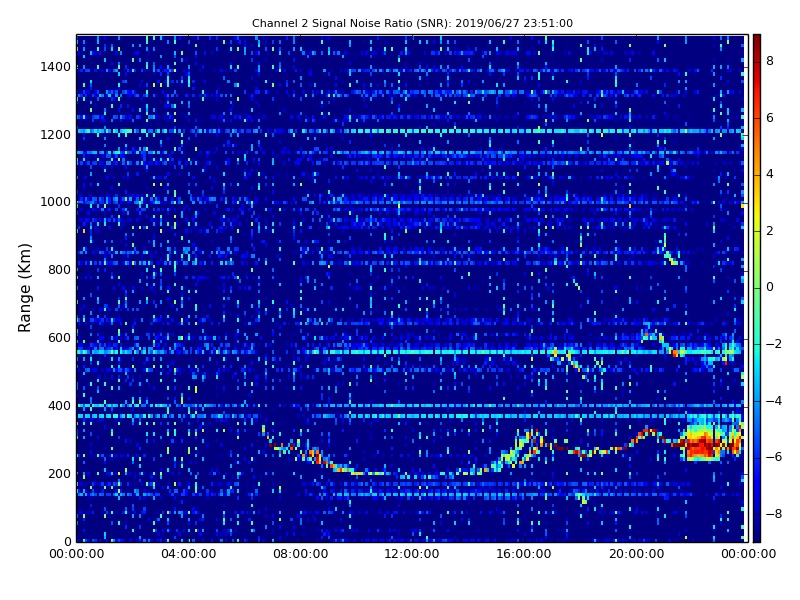Click the colorbar at the 0 level

click(x=757, y=288)
